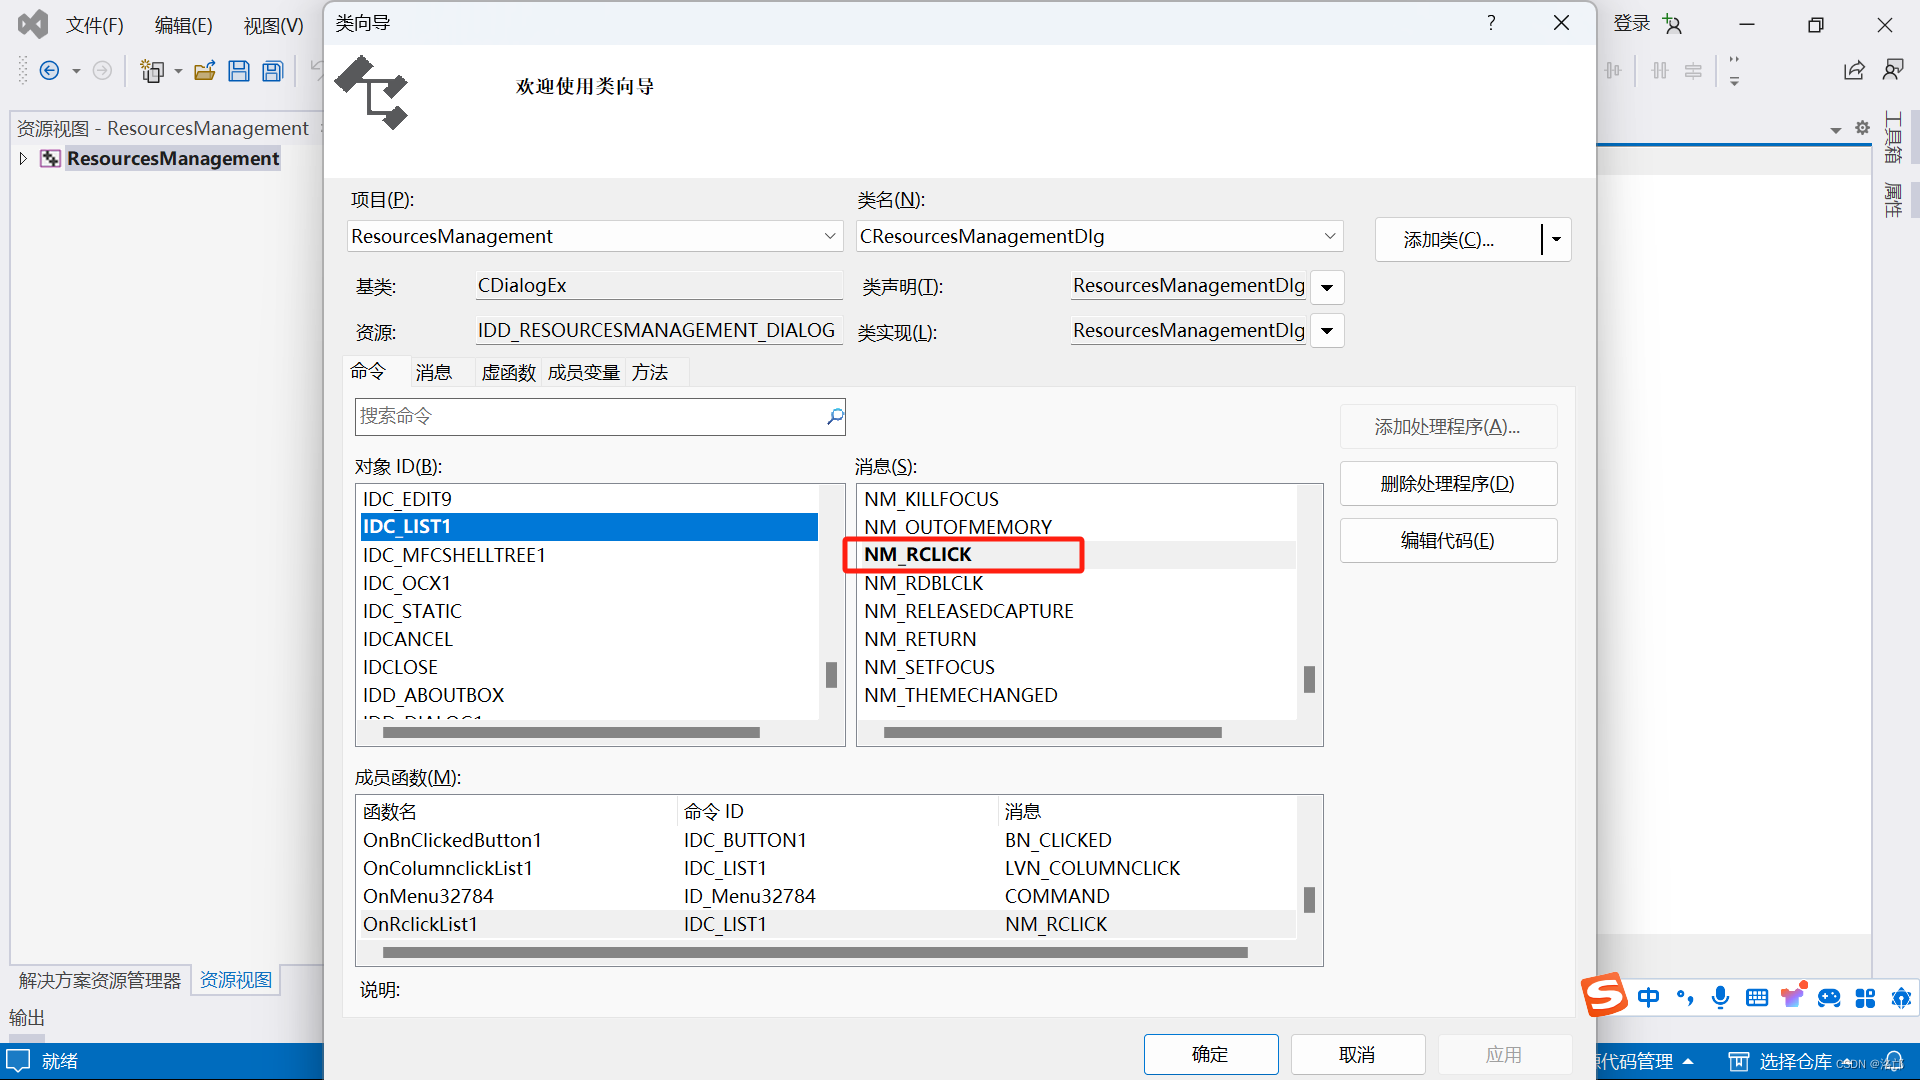Click the ResourcesManagement resource tree icon
The image size is (1920, 1080).
(50, 158)
